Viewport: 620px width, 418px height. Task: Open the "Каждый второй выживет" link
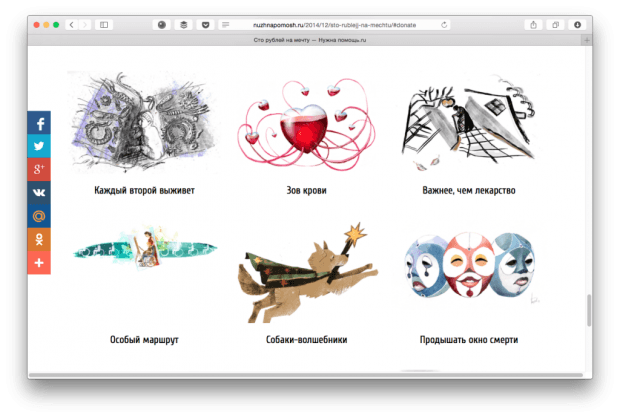point(144,190)
